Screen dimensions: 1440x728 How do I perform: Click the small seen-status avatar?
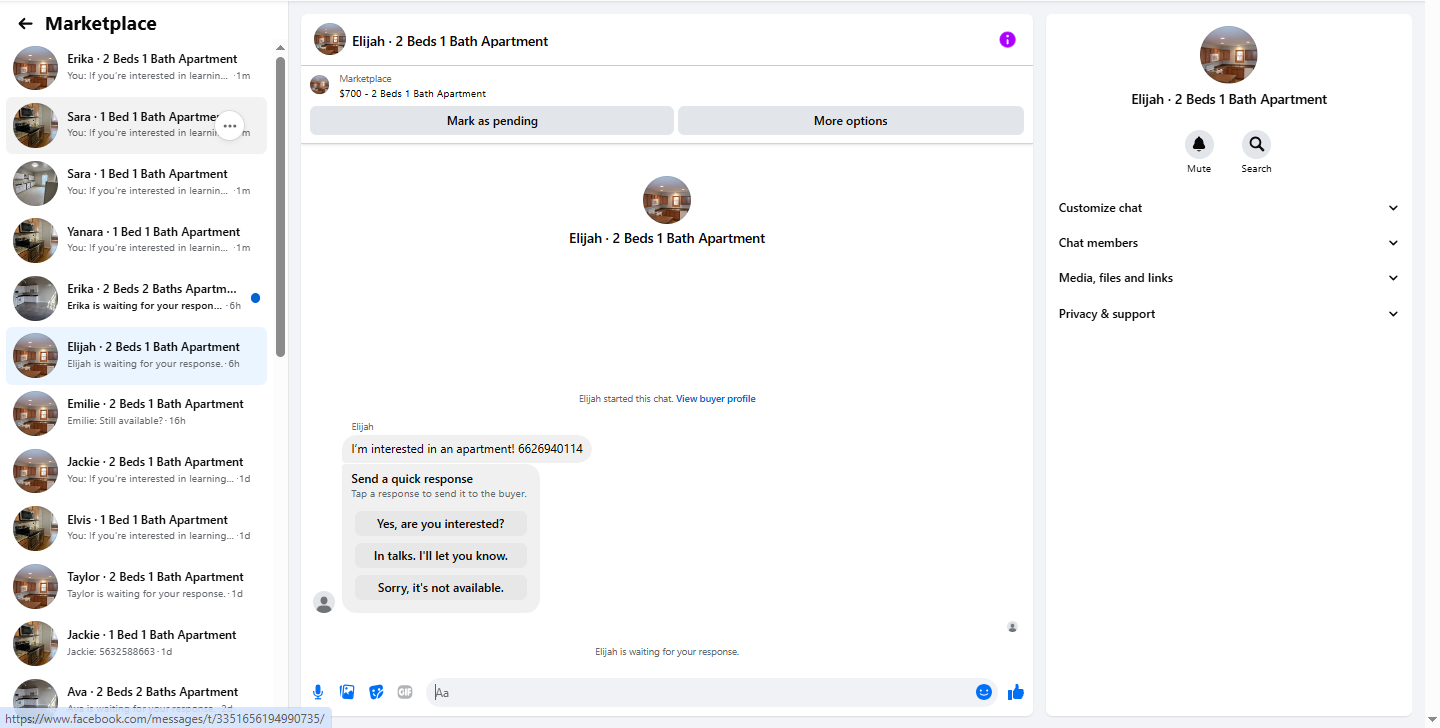point(1012,627)
